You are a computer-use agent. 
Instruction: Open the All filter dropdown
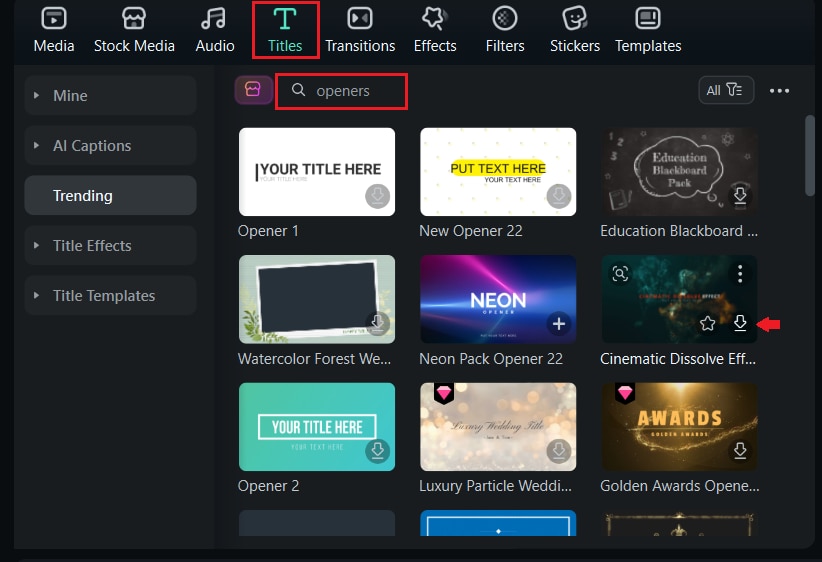pos(726,90)
